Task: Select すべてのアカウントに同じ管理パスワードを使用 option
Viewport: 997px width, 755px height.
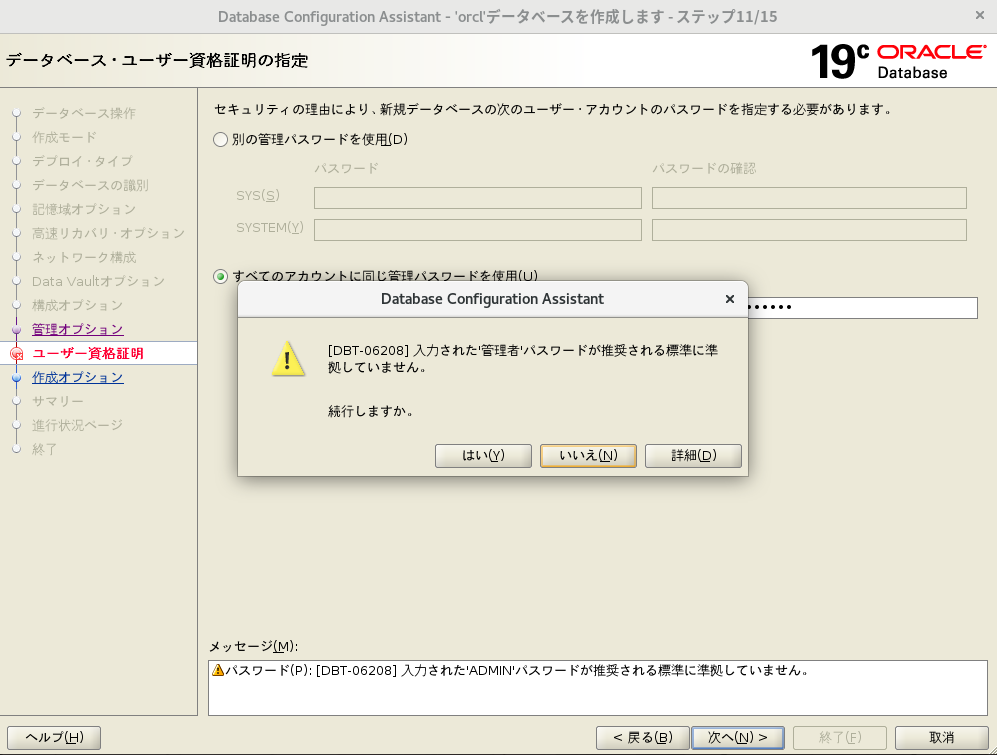Action: click(221, 276)
